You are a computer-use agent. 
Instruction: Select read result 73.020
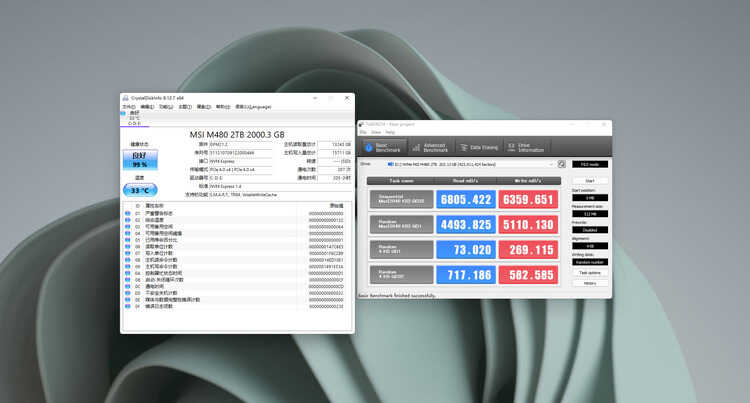(x=466, y=250)
